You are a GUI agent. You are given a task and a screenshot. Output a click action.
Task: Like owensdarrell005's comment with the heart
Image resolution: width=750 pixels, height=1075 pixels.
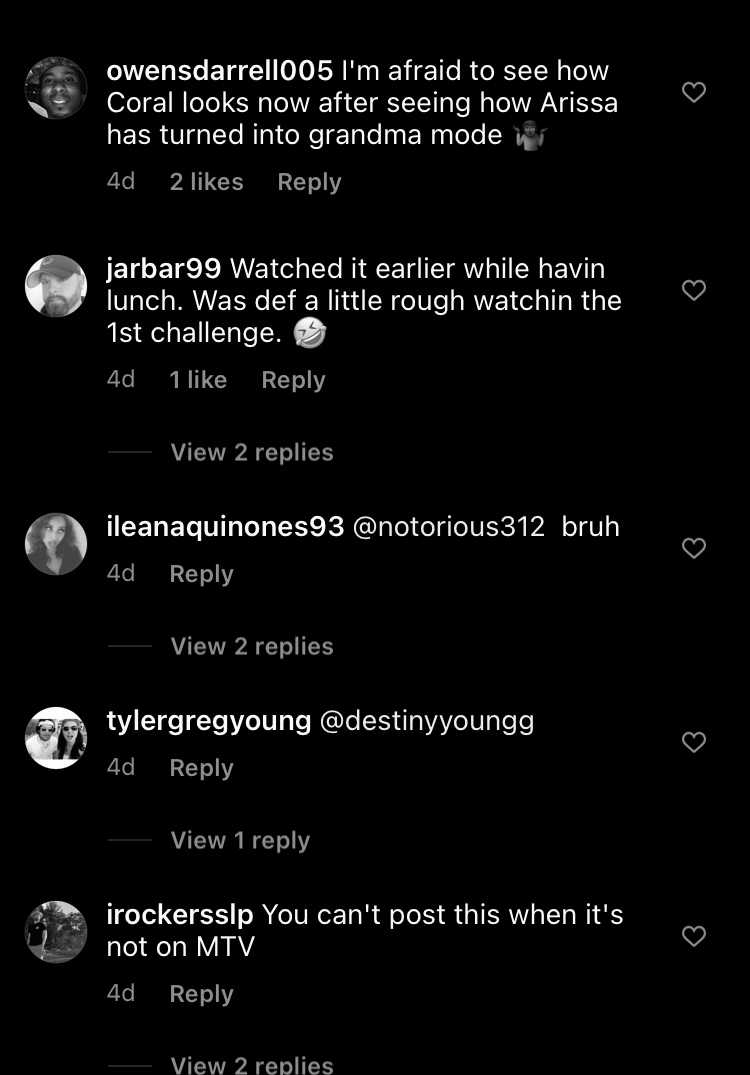pos(694,92)
